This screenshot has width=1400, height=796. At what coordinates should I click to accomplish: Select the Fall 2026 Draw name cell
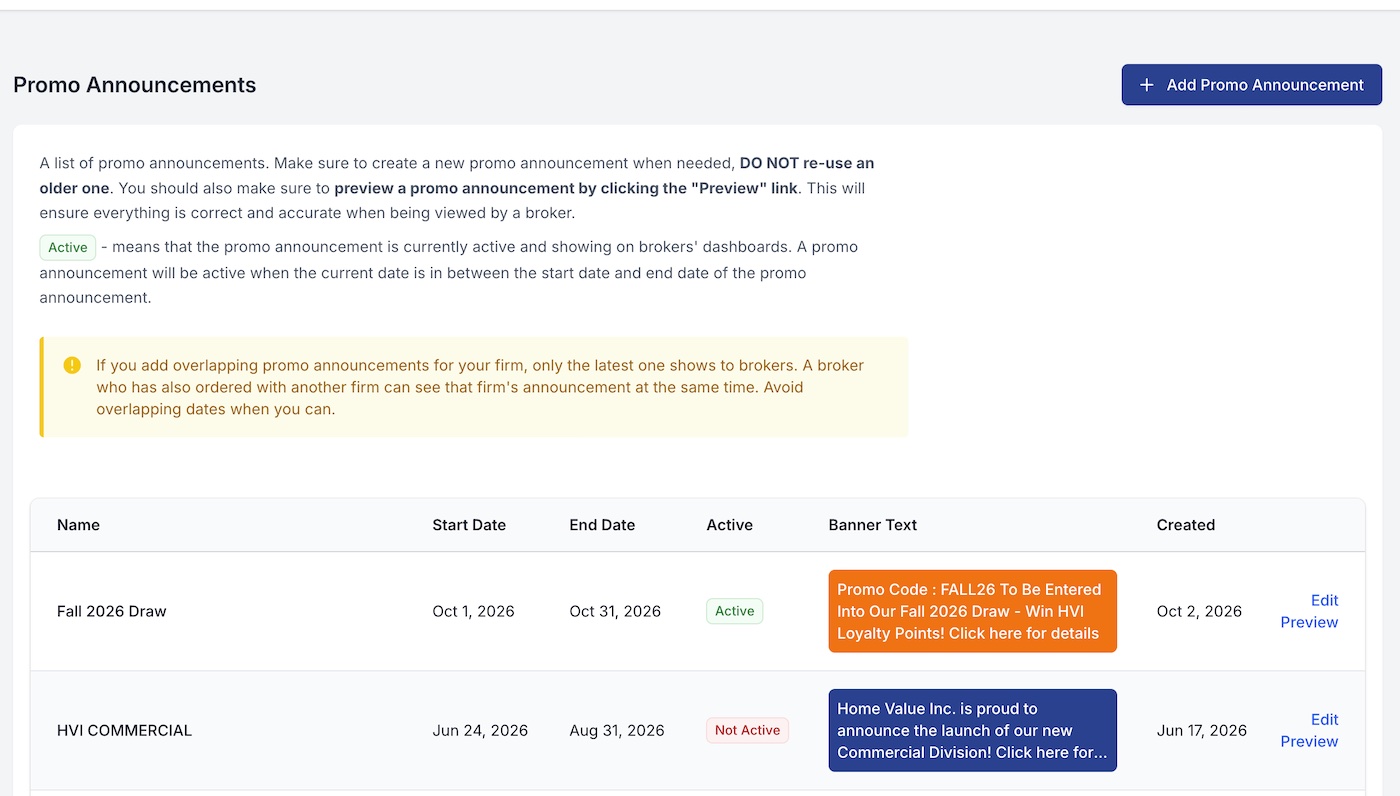112,611
